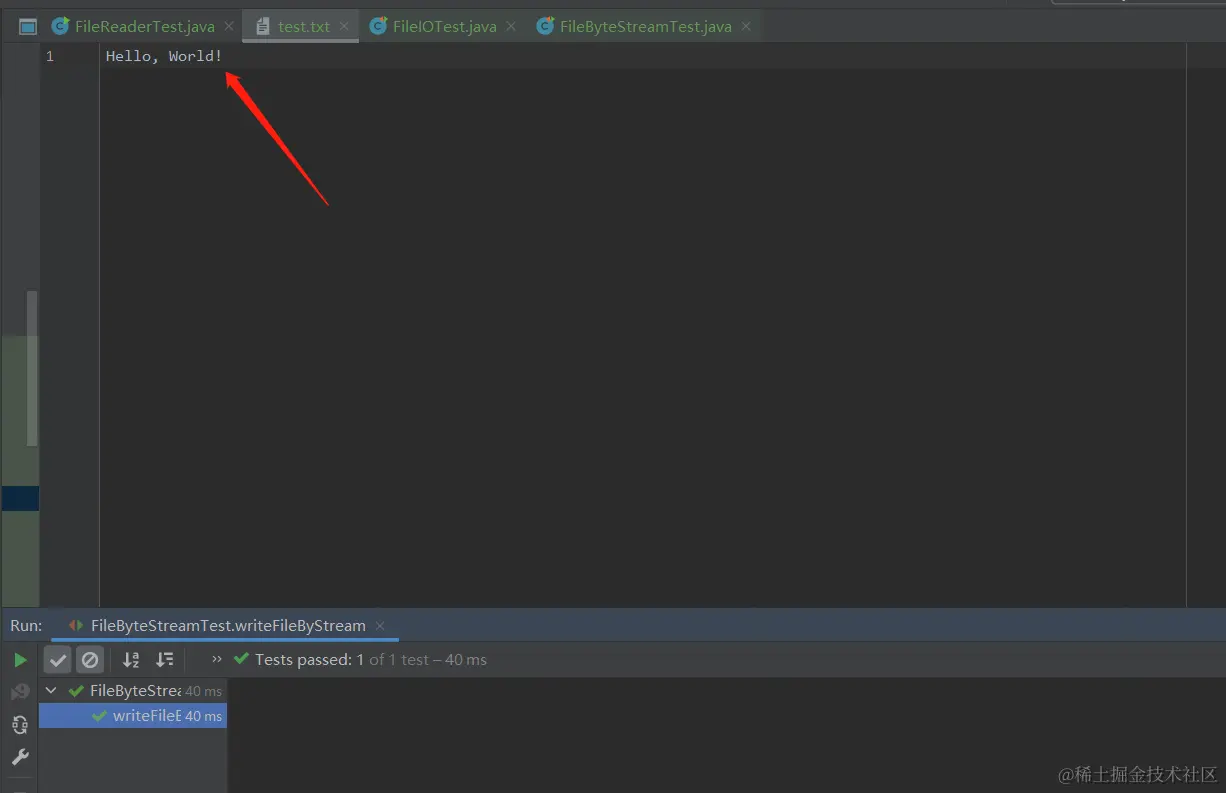Image resolution: width=1226 pixels, height=793 pixels.
Task: Click the run configuration icon on run tab
Action: coord(76,626)
